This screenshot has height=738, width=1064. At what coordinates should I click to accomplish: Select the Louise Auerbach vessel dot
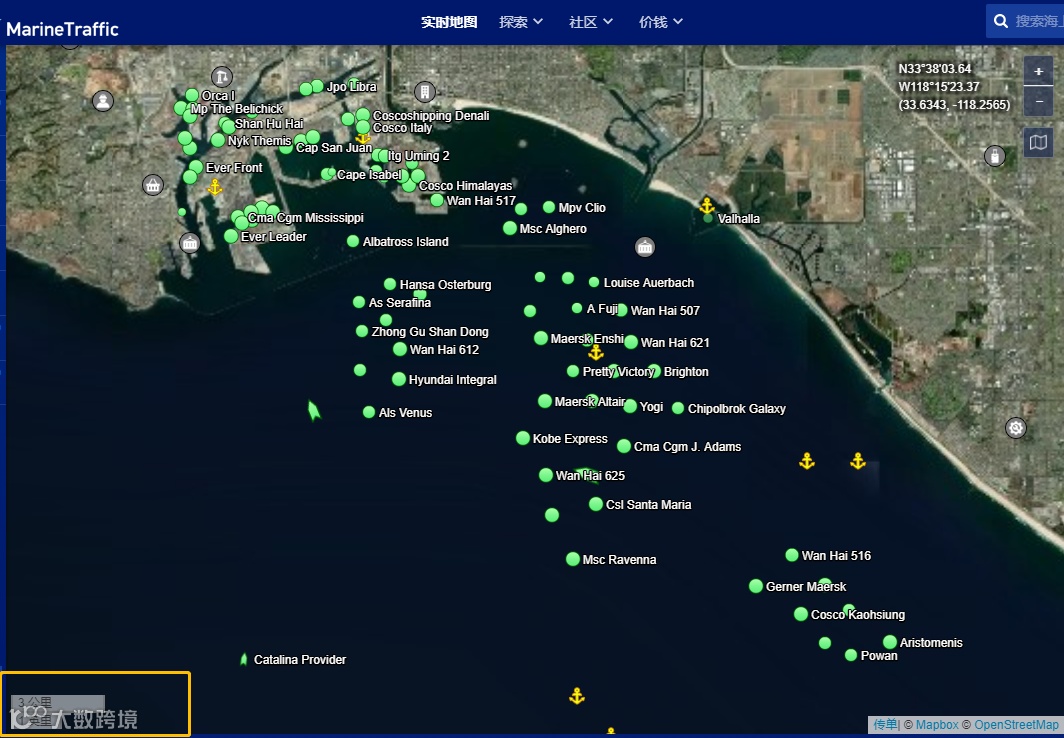[x=594, y=282]
